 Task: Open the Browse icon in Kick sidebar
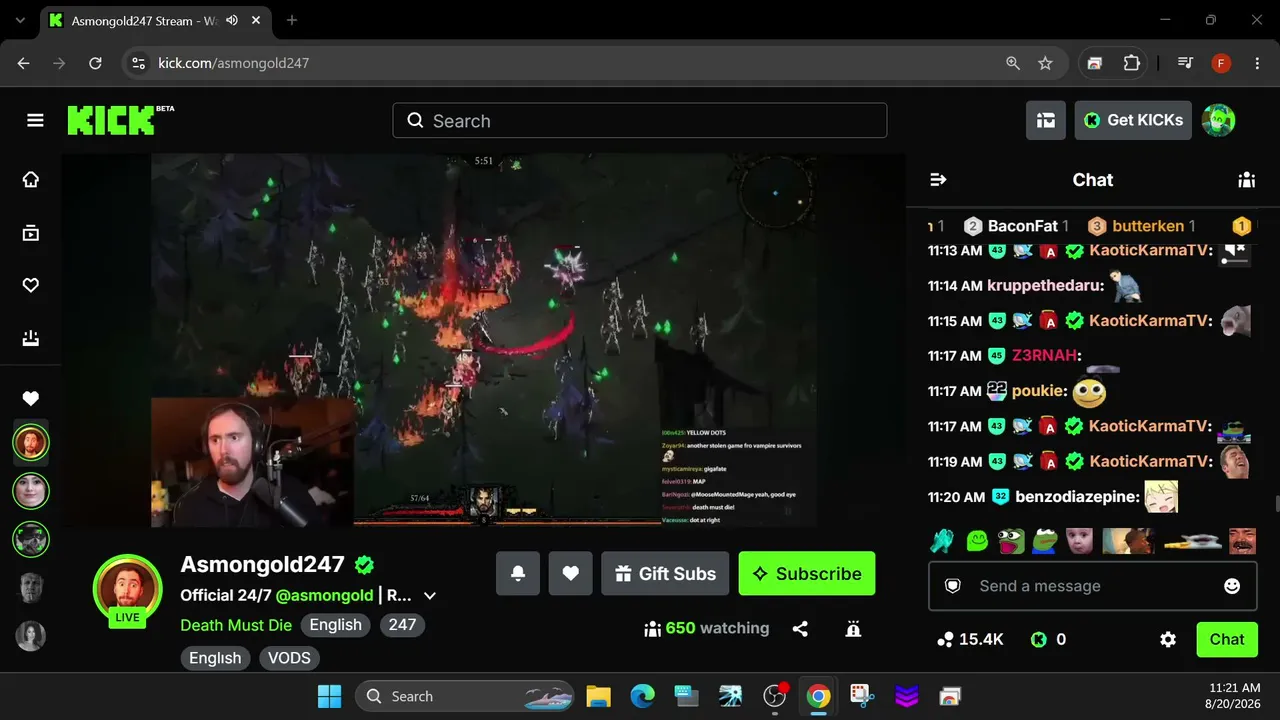pyautogui.click(x=31, y=233)
